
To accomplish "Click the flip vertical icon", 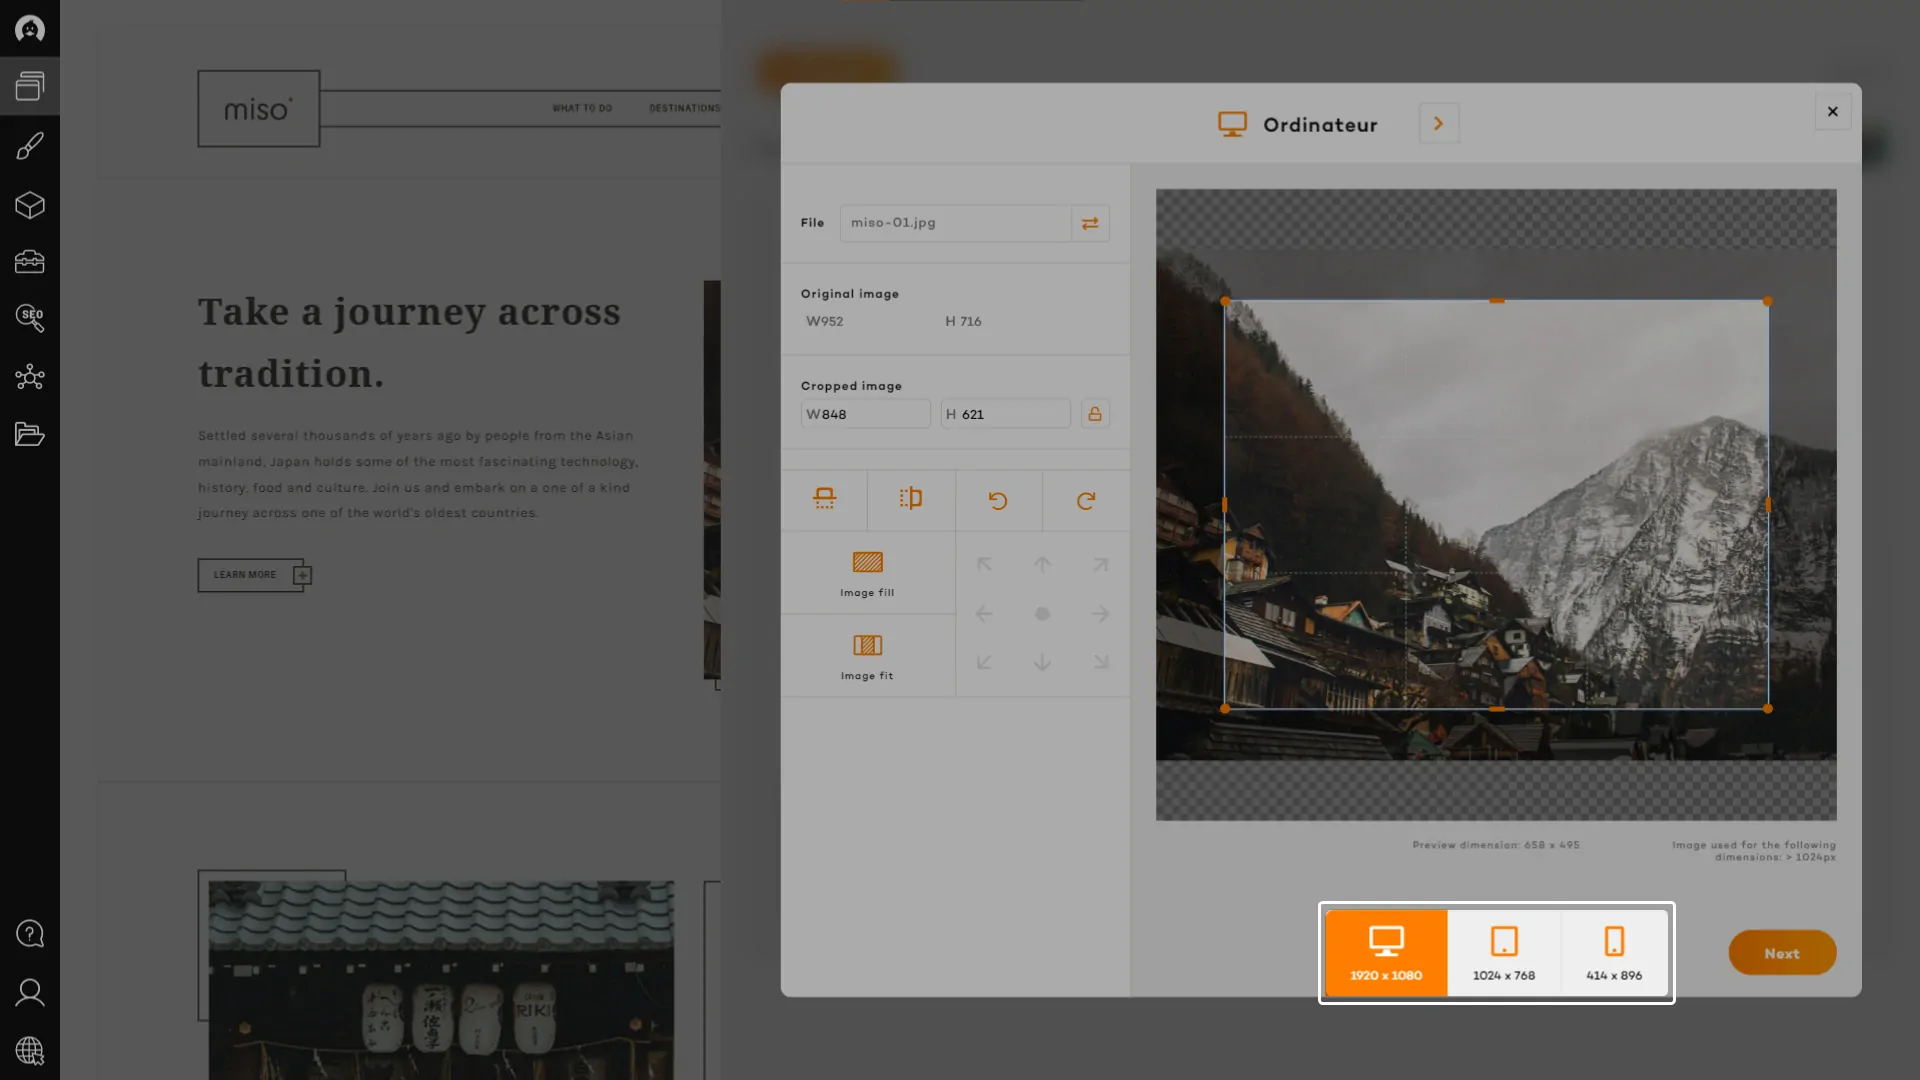I will pos(824,499).
